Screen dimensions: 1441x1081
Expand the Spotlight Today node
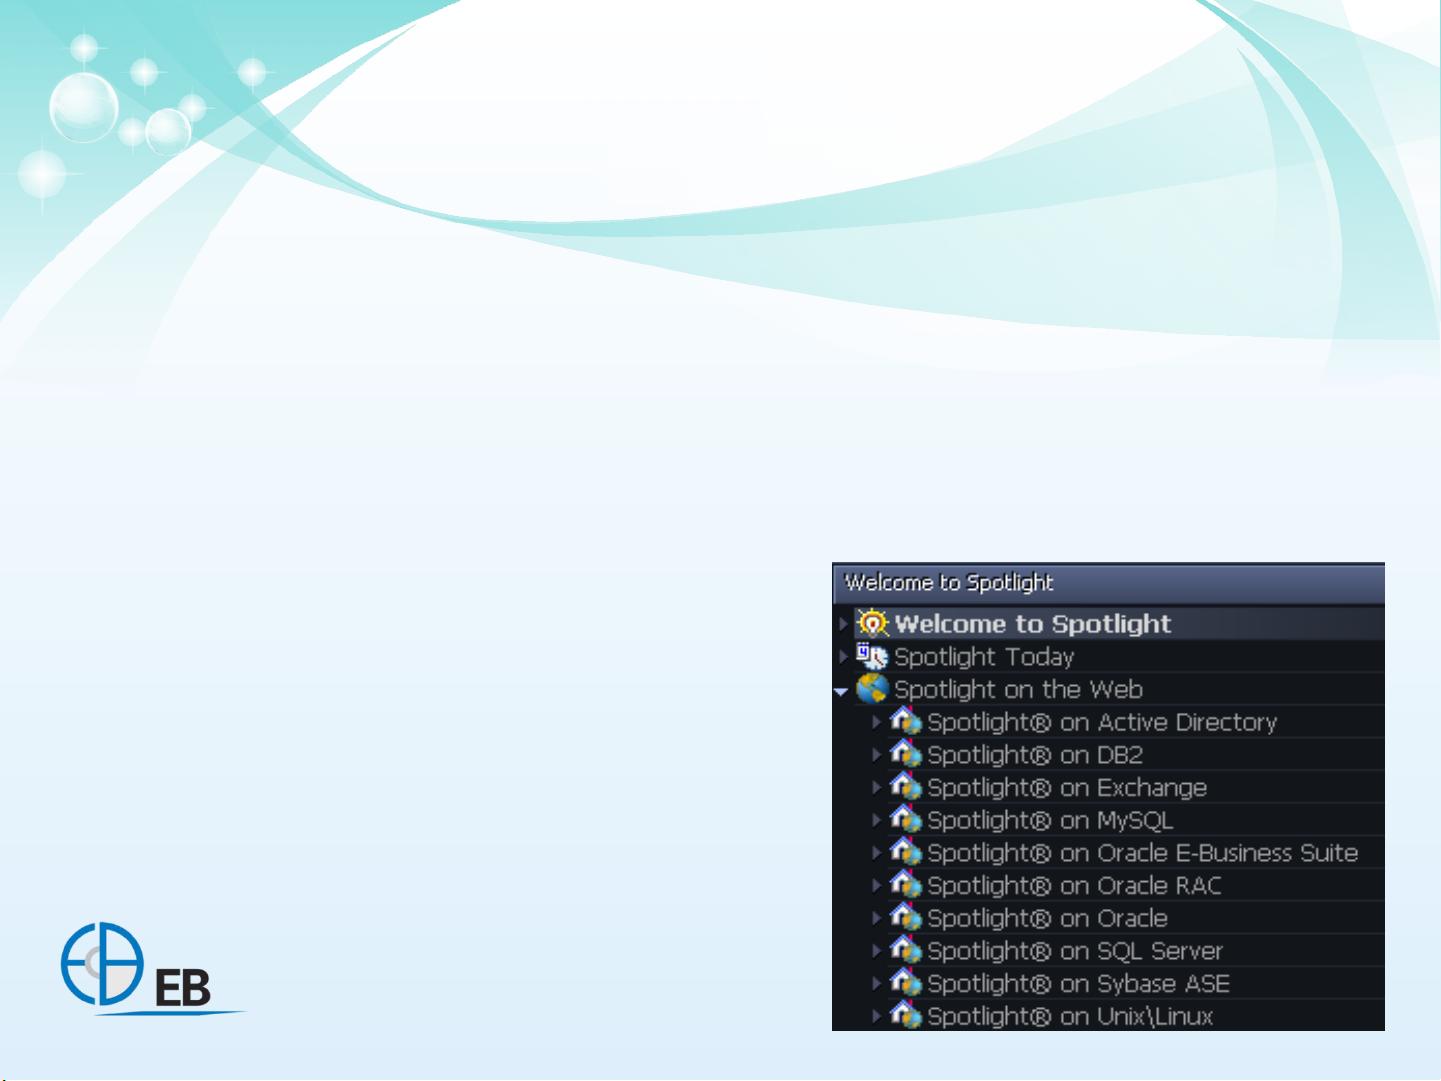[x=843, y=657]
